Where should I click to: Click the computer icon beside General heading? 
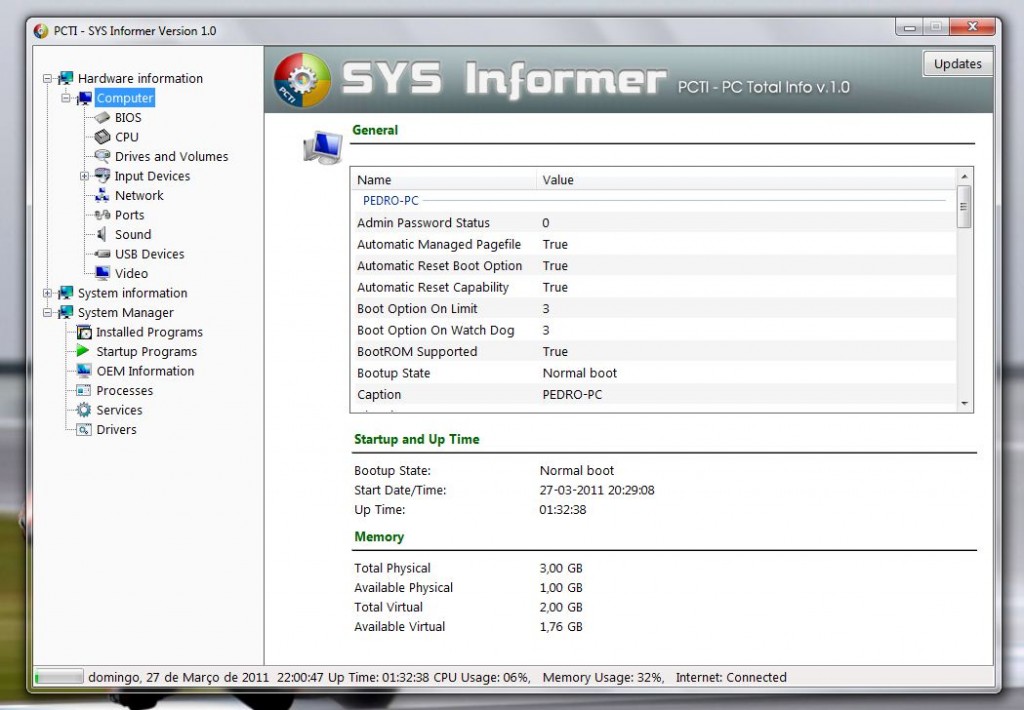pyautogui.click(x=323, y=148)
